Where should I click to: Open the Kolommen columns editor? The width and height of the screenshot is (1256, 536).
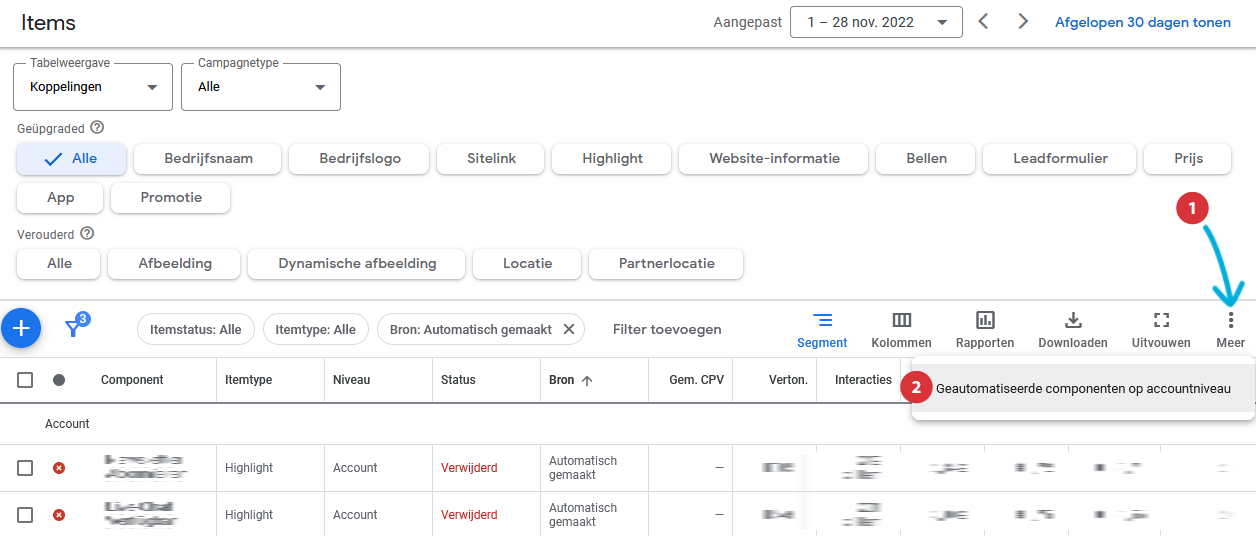coord(901,329)
